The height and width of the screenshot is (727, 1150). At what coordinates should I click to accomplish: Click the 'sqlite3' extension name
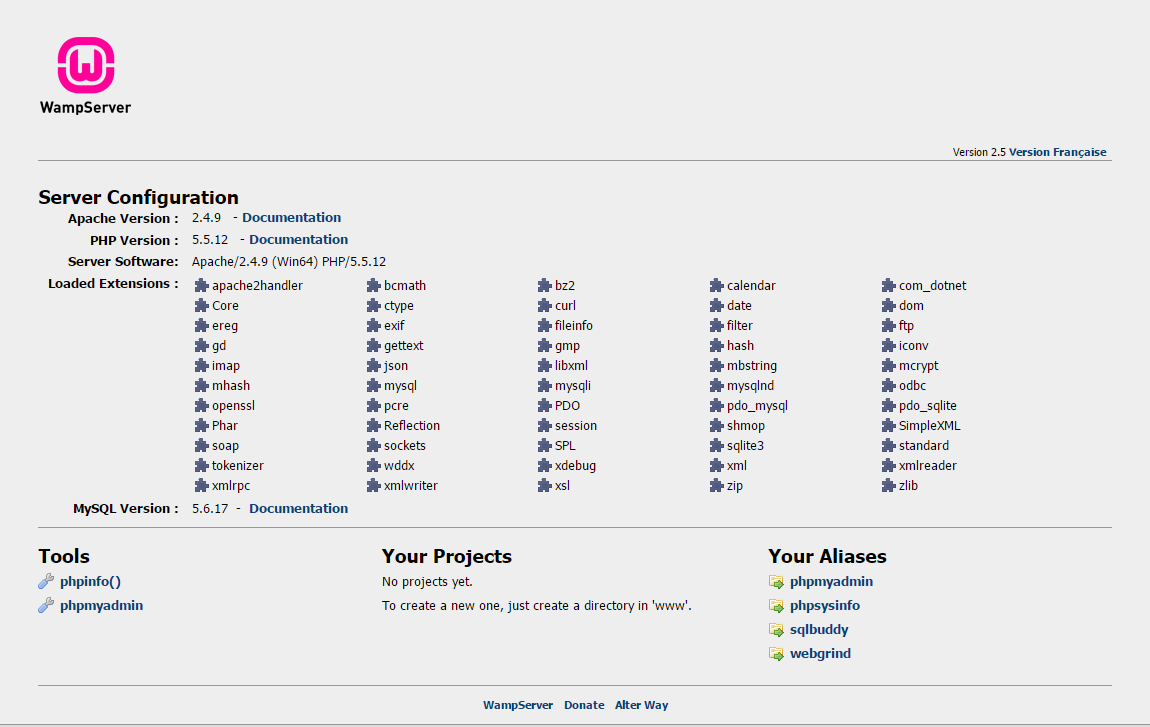click(745, 446)
